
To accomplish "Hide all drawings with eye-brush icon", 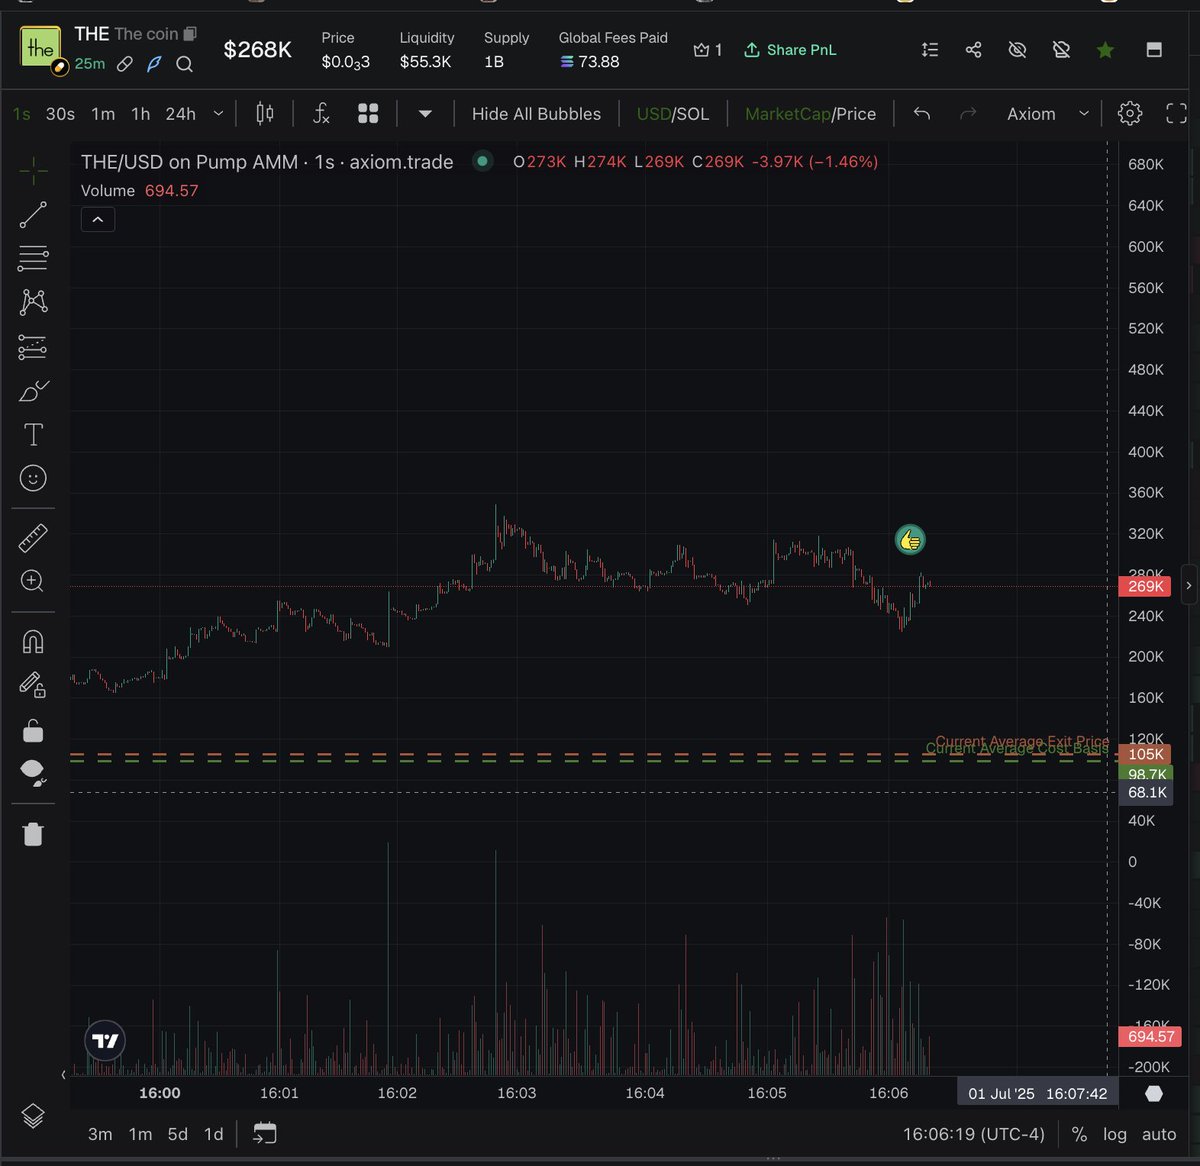I will (33, 773).
